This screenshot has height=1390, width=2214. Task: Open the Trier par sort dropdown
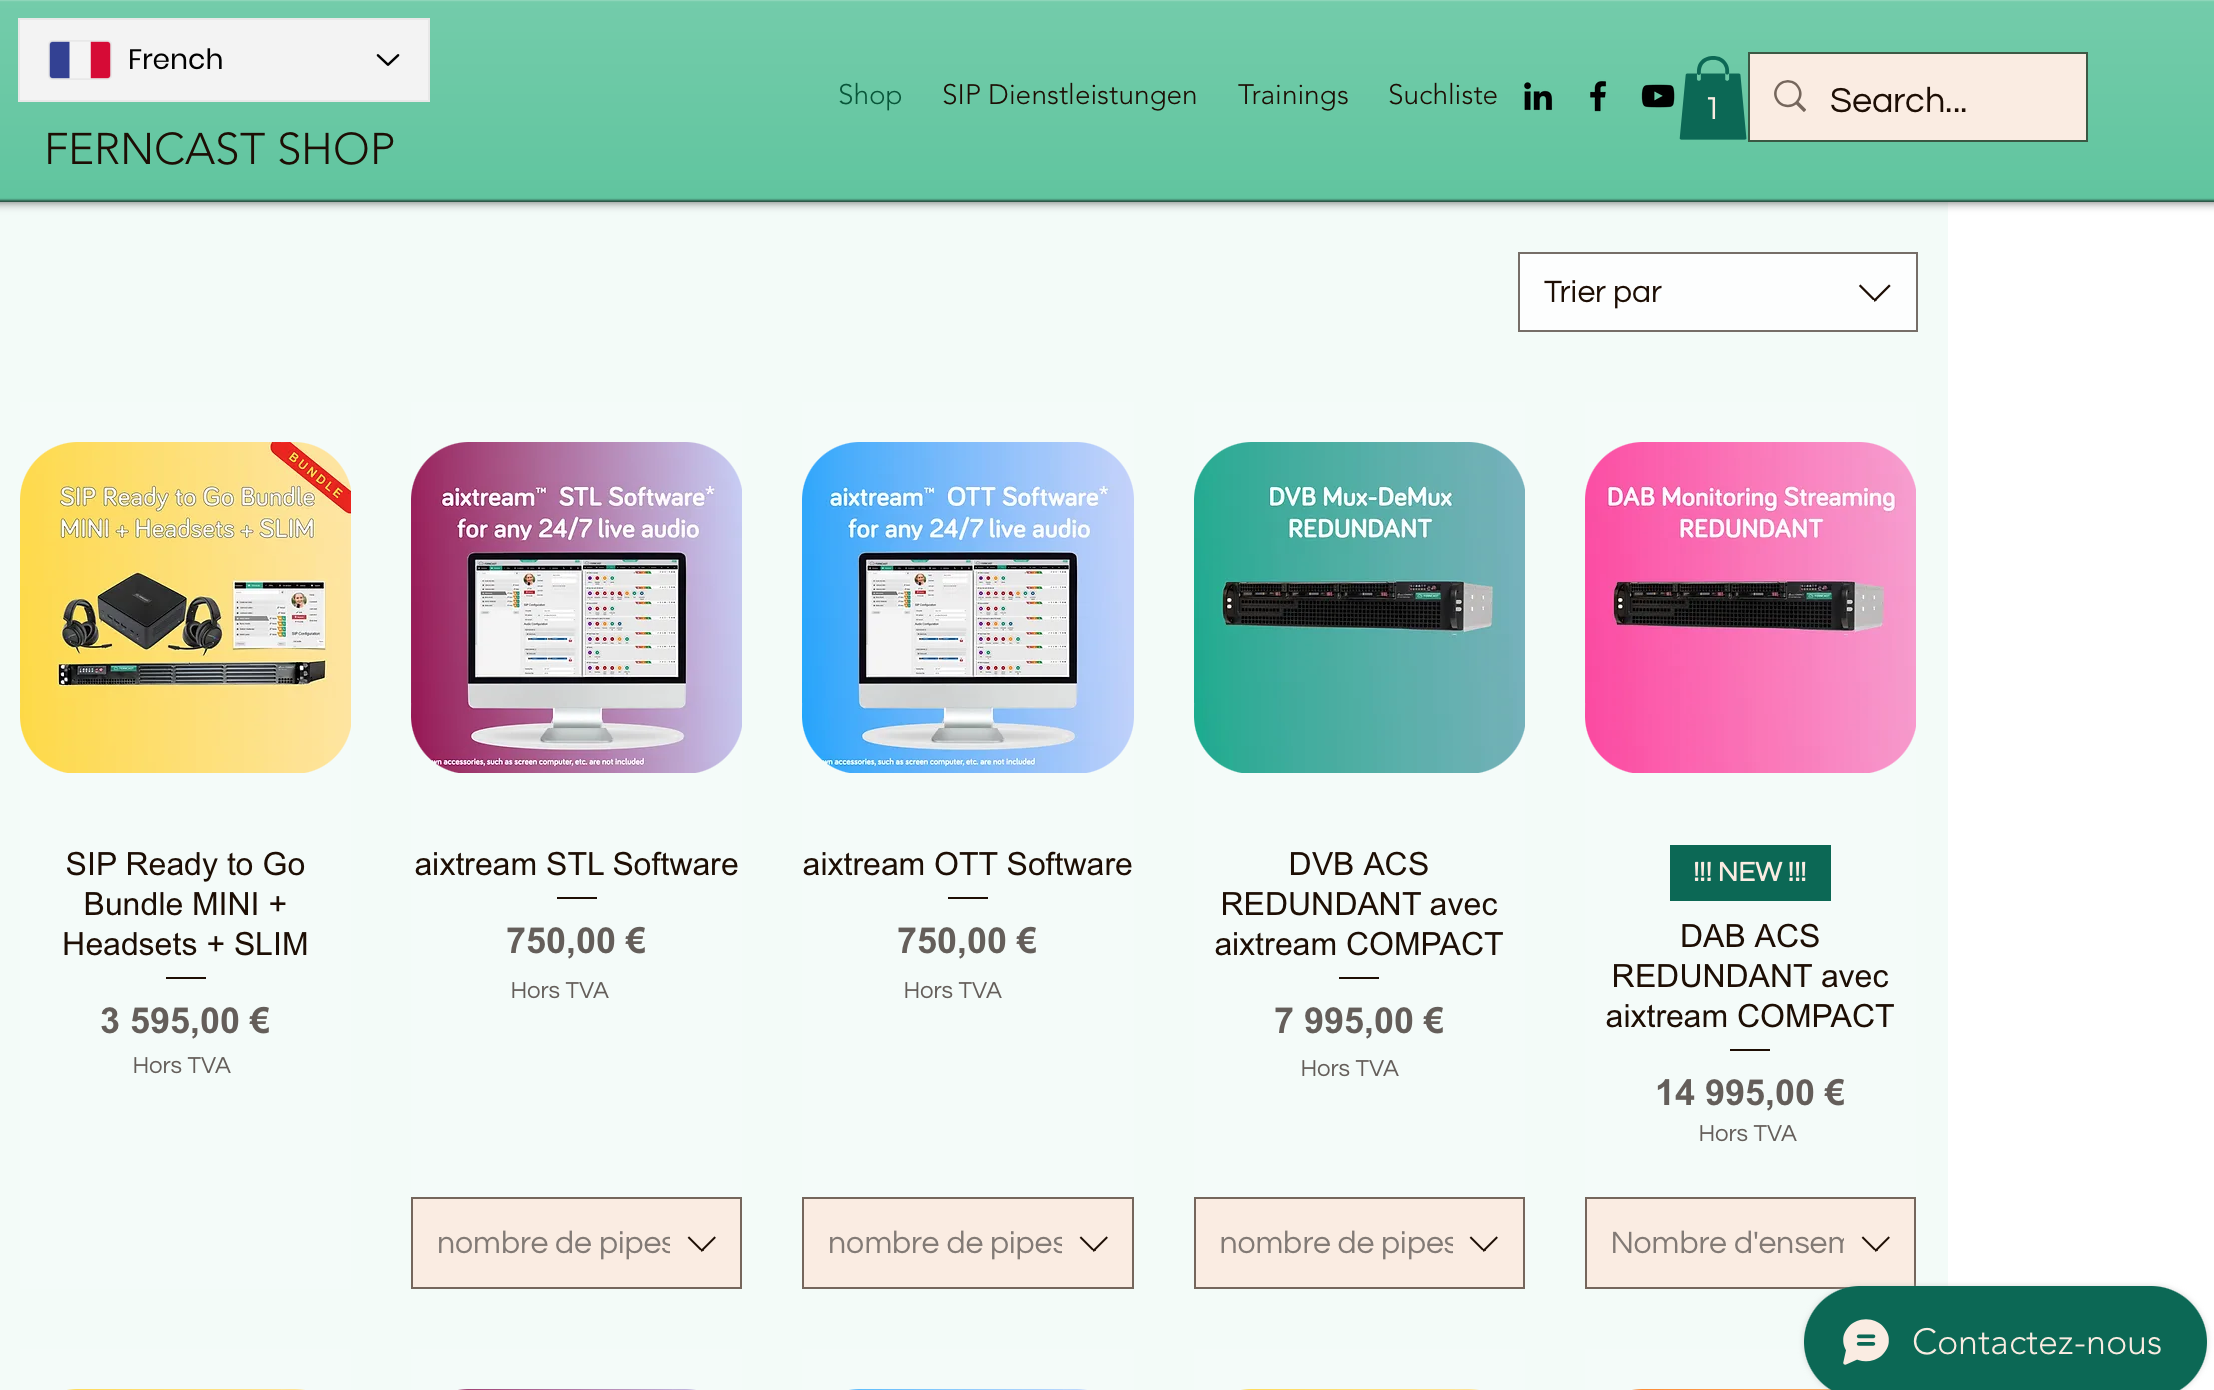[1716, 292]
